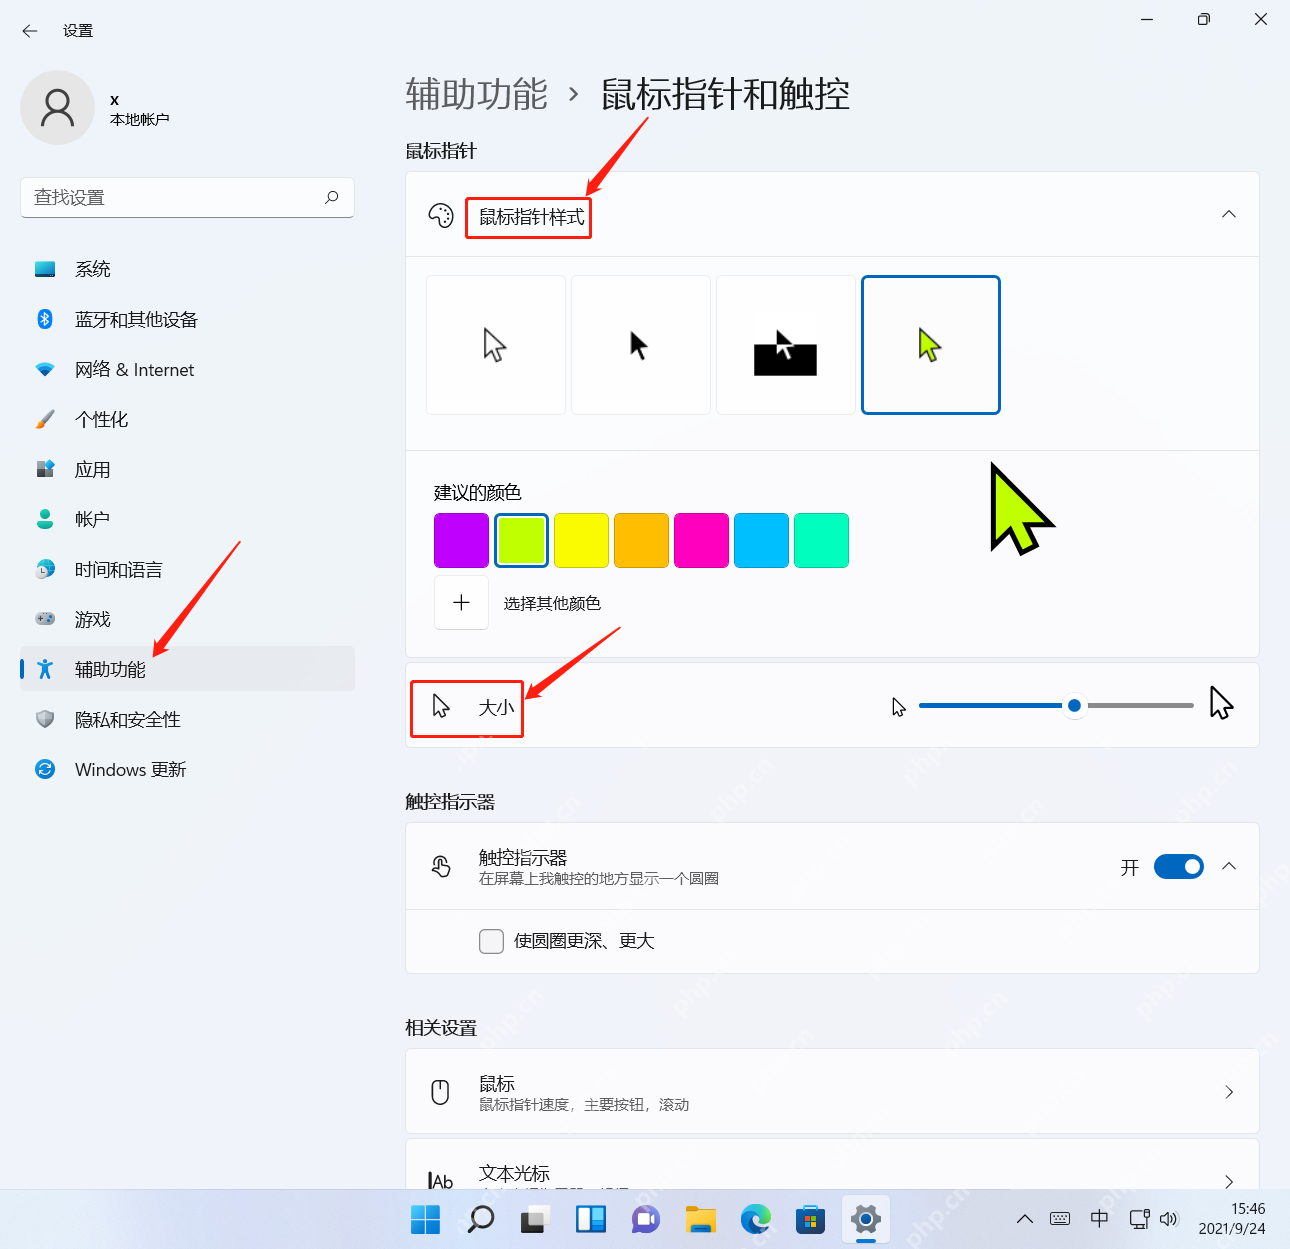Collapse the 触控指示器 section chevron
This screenshot has width=1290, height=1249.
[1229, 866]
